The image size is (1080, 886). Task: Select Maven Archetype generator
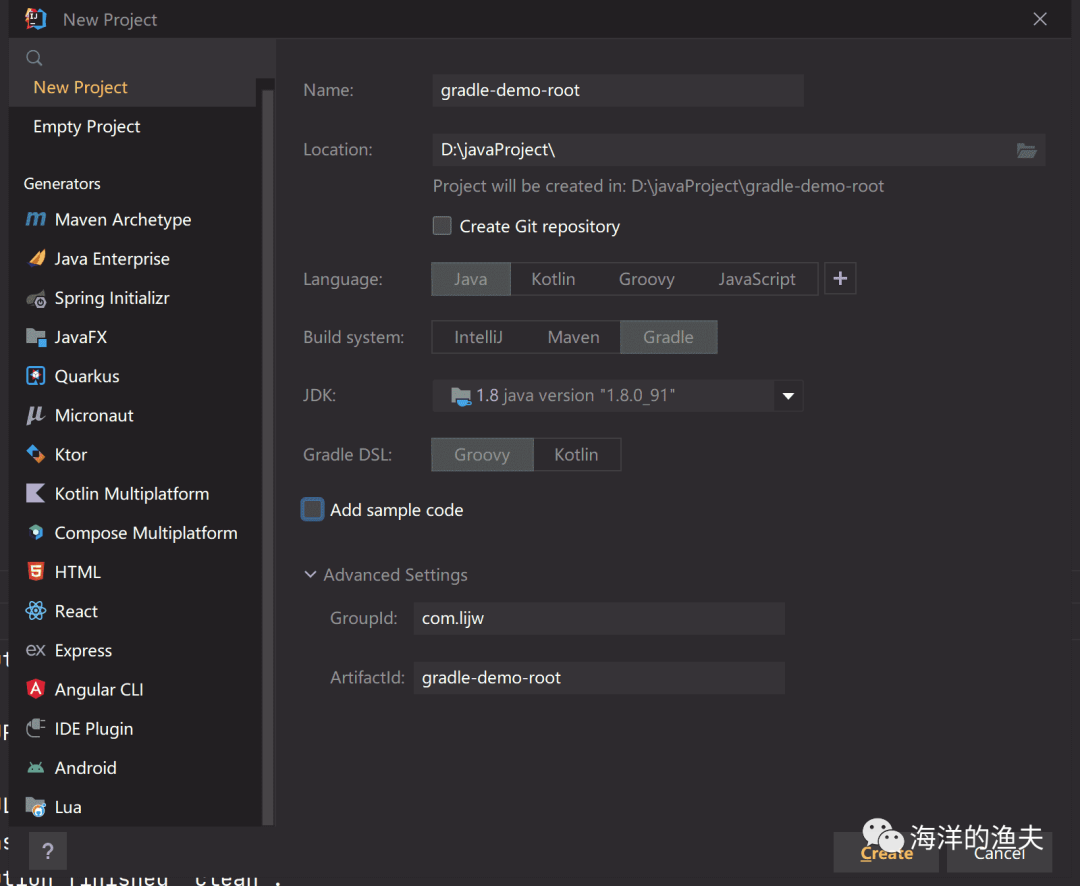(x=136, y=220)
